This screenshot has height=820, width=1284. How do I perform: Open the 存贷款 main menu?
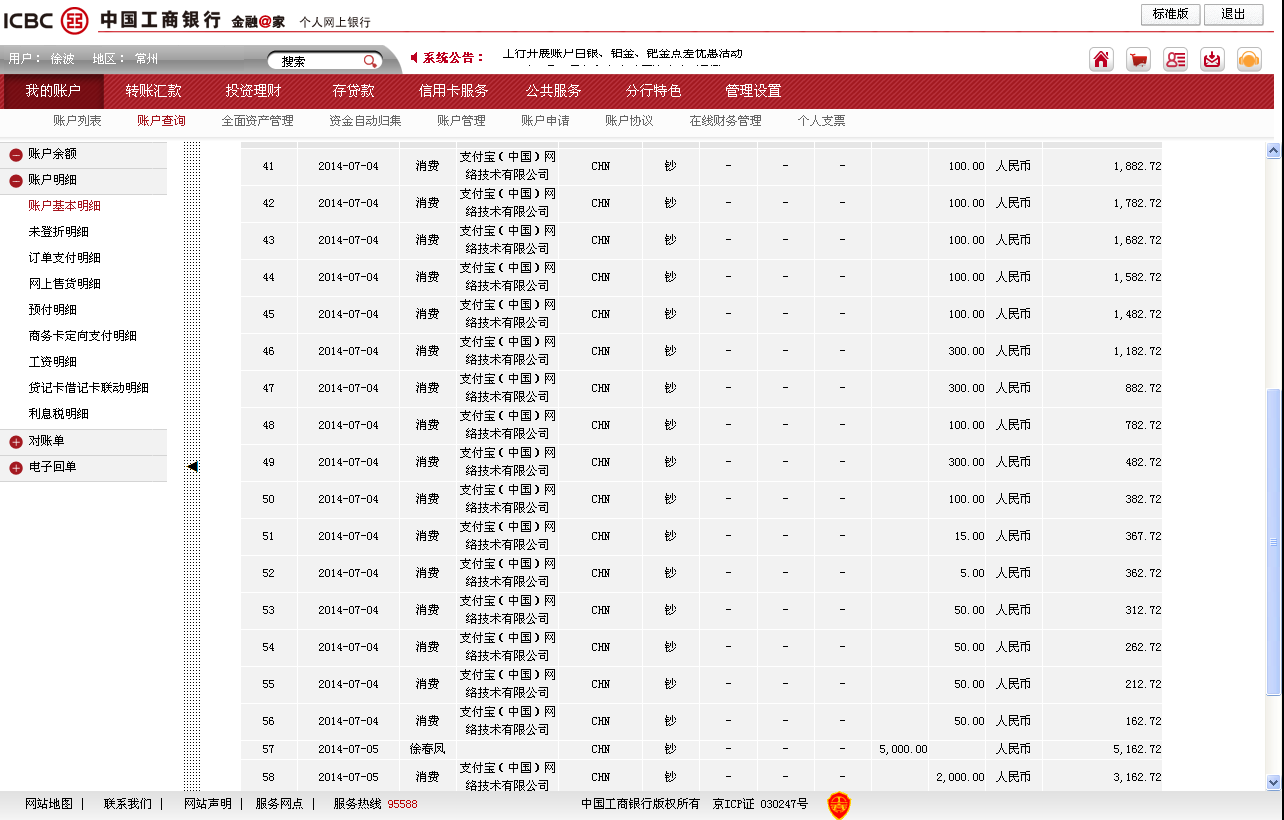point(353,91)
